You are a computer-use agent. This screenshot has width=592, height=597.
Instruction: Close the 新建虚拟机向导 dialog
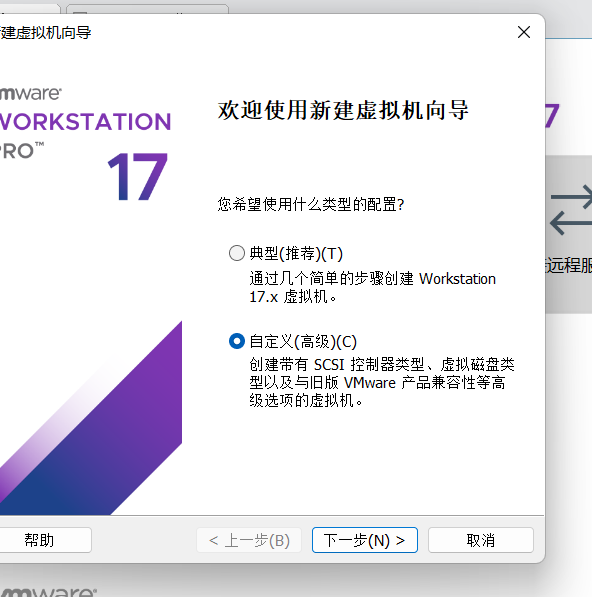pos(524,32)
